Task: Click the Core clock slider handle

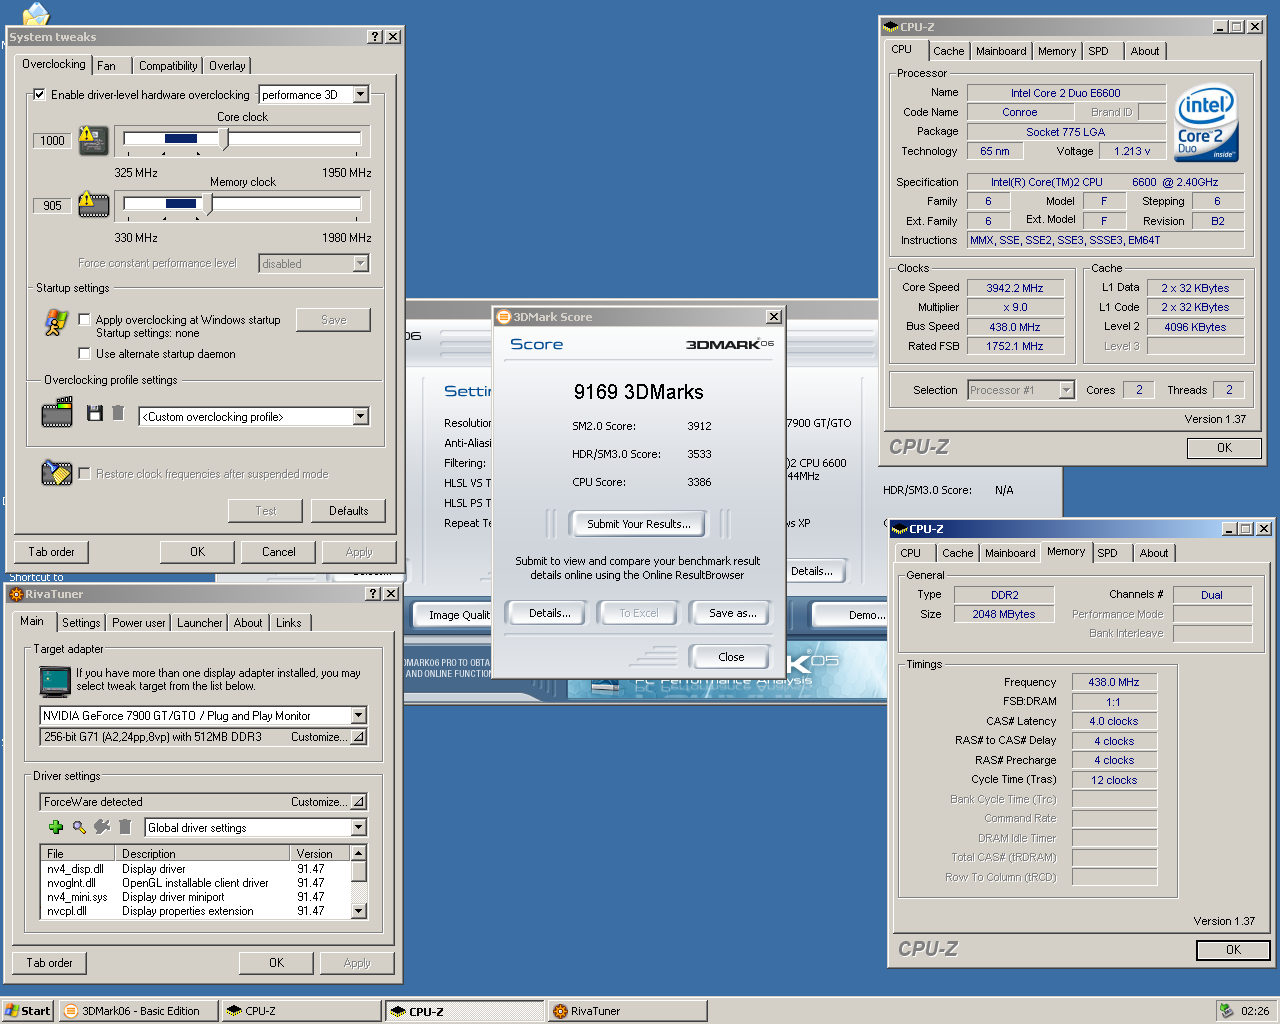Action: [224, 138]
